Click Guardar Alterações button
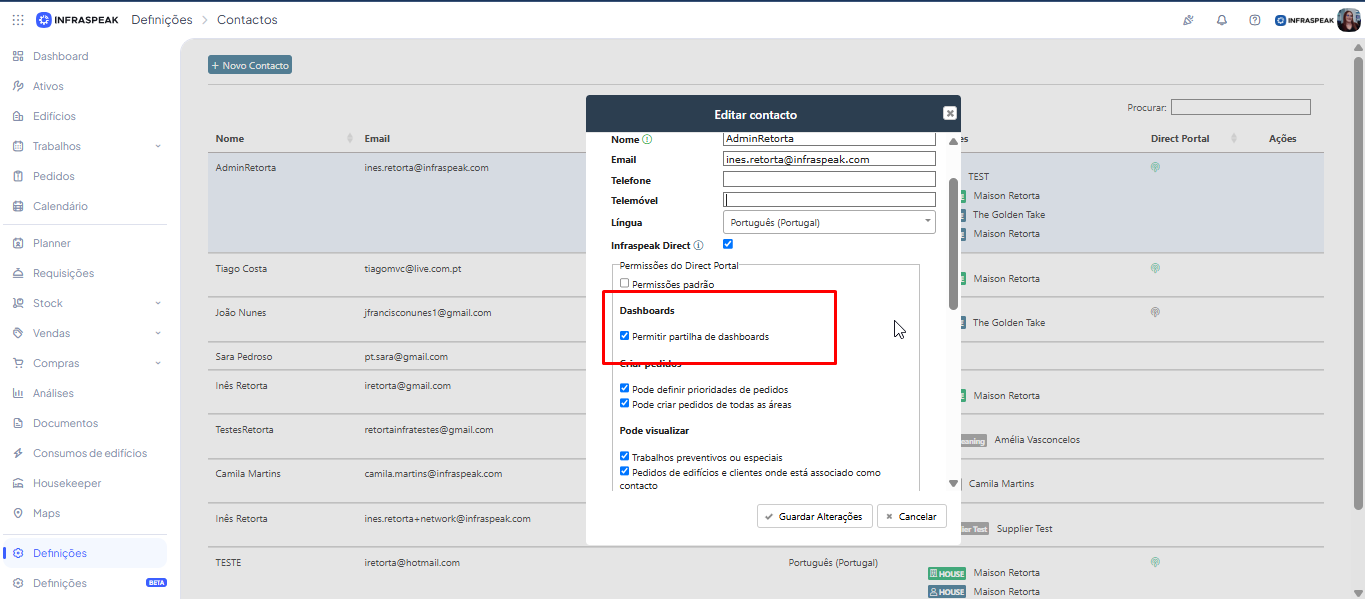 [815, 516]
